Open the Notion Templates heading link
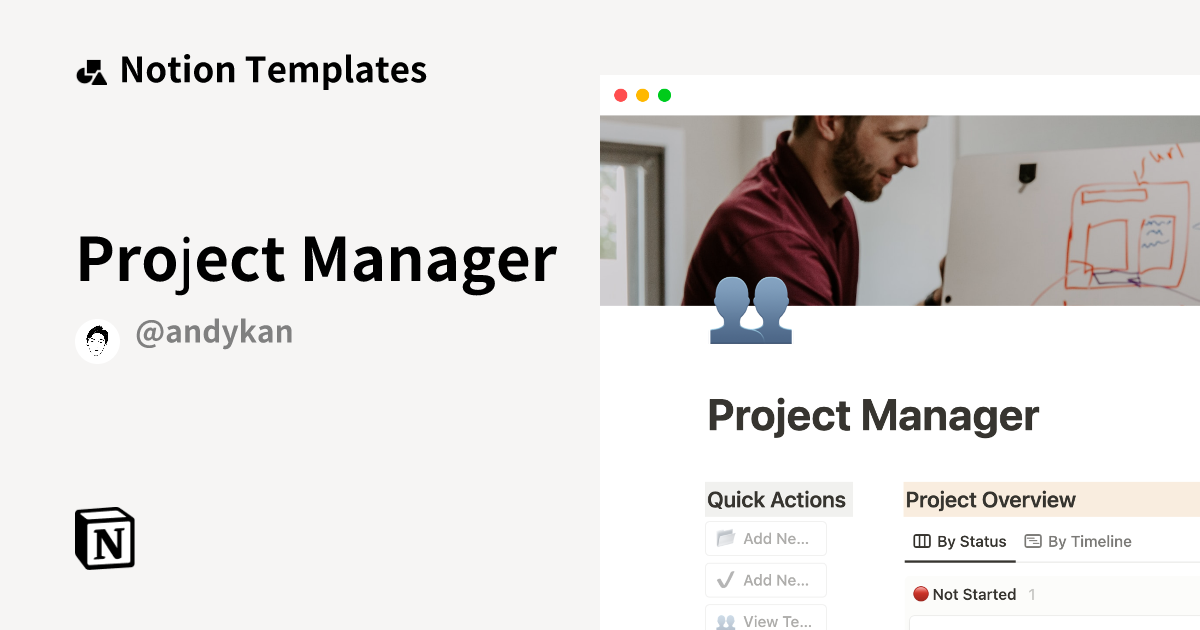This screenshot has width=1200, height=630. [273, 70]
